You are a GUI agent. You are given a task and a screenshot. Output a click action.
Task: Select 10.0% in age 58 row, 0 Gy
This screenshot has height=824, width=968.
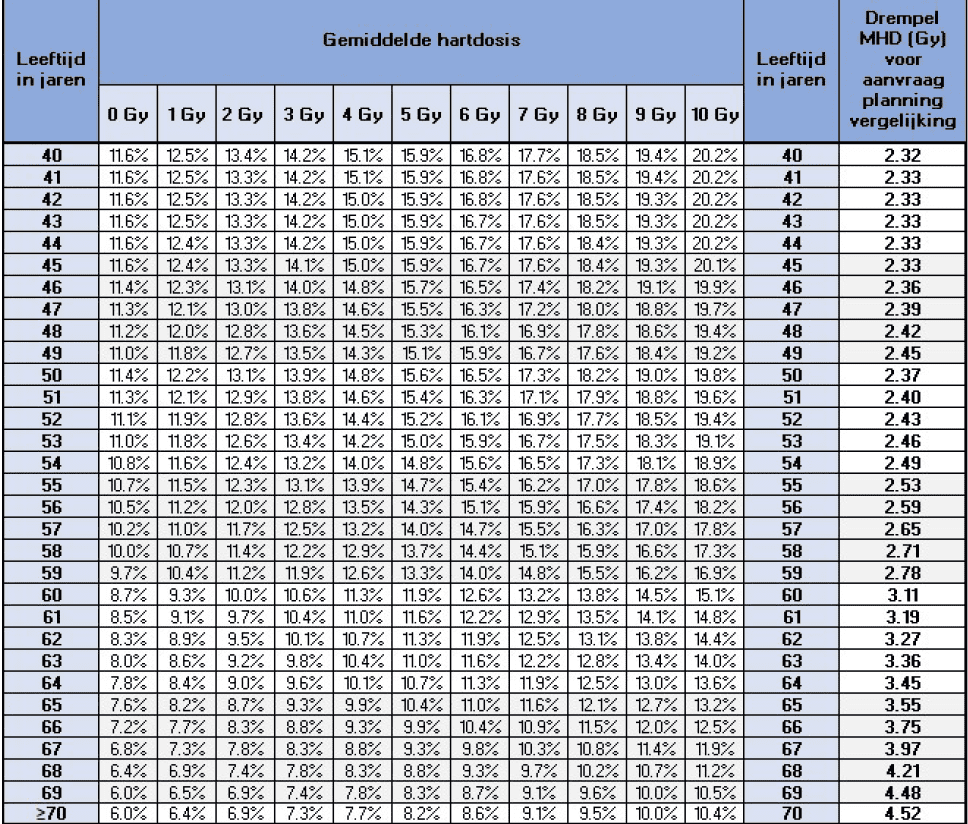(128, 551)
